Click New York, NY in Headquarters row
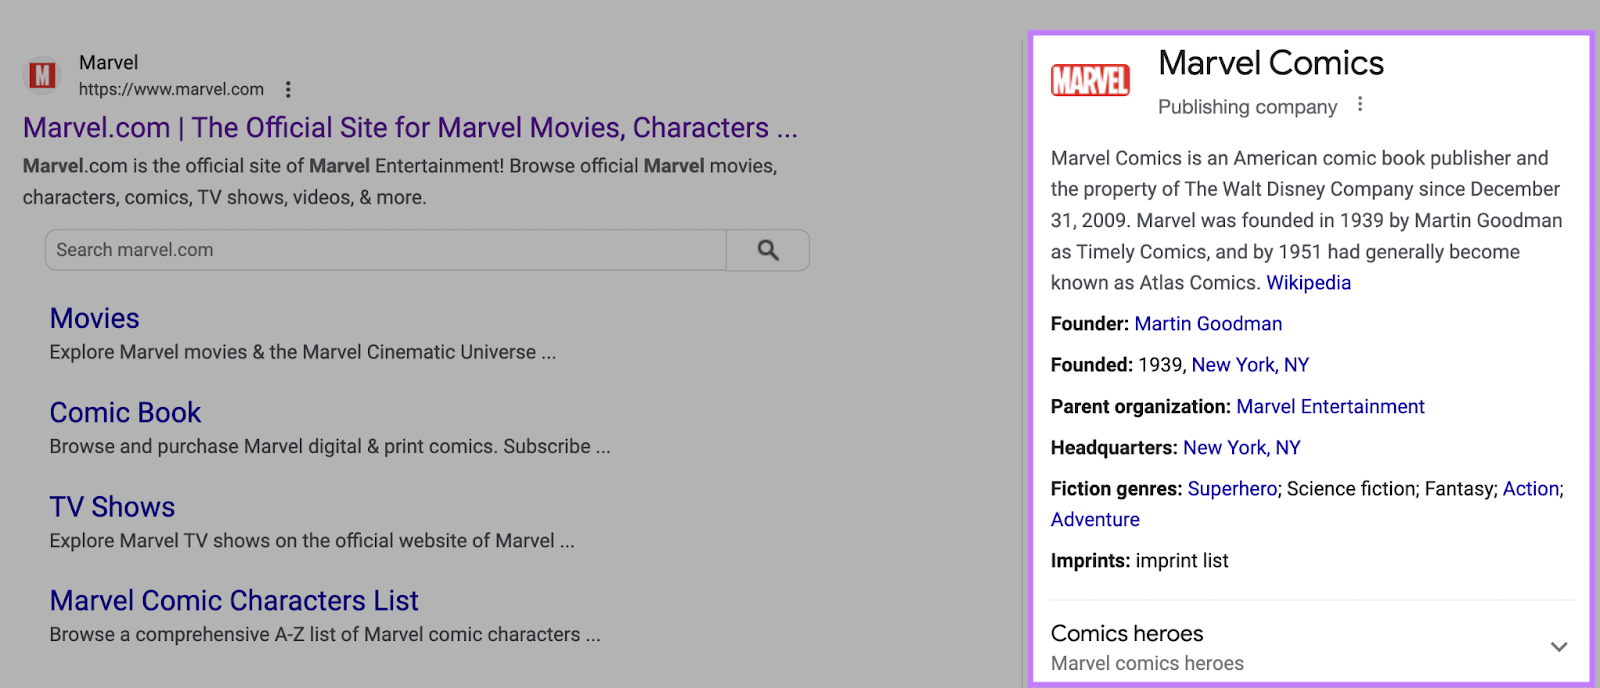Image resolution: width=1600 pixels, height=688 pixels. click(x=1241, y=448)
